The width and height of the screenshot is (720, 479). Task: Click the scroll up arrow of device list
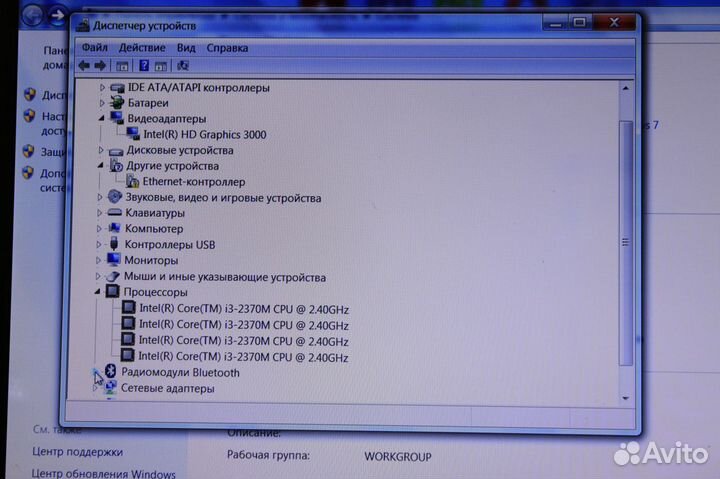click(625, 88)
